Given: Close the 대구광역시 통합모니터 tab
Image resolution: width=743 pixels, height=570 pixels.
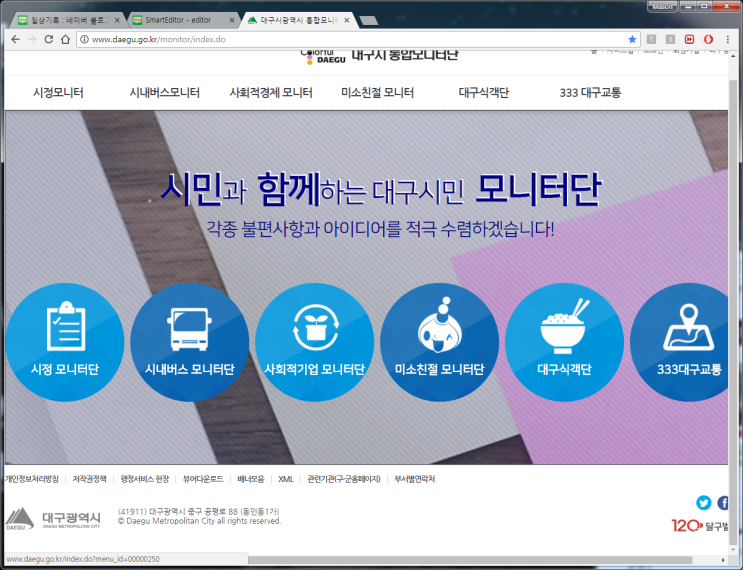Looking at the screenshot, I should click(x=347, y=20).
